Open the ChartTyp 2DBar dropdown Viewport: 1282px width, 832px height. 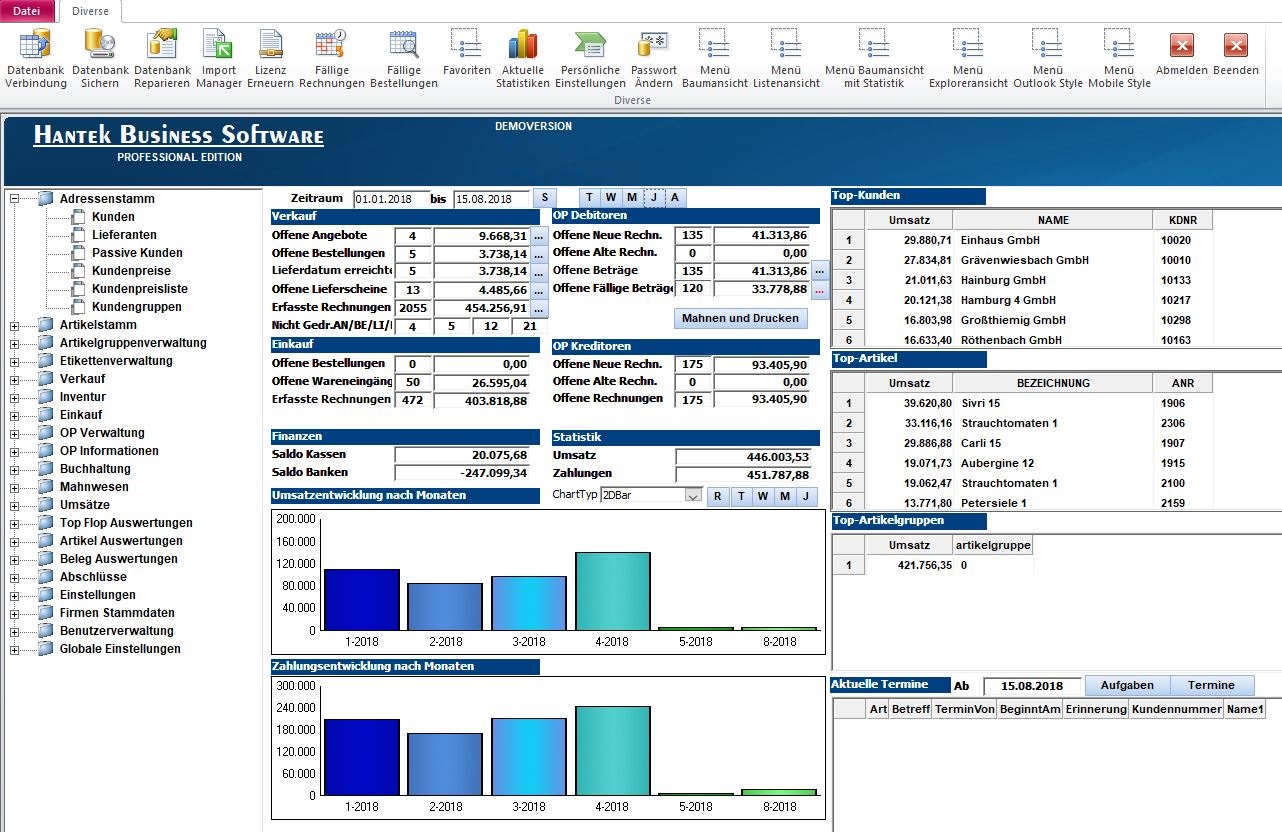[694, 495]
